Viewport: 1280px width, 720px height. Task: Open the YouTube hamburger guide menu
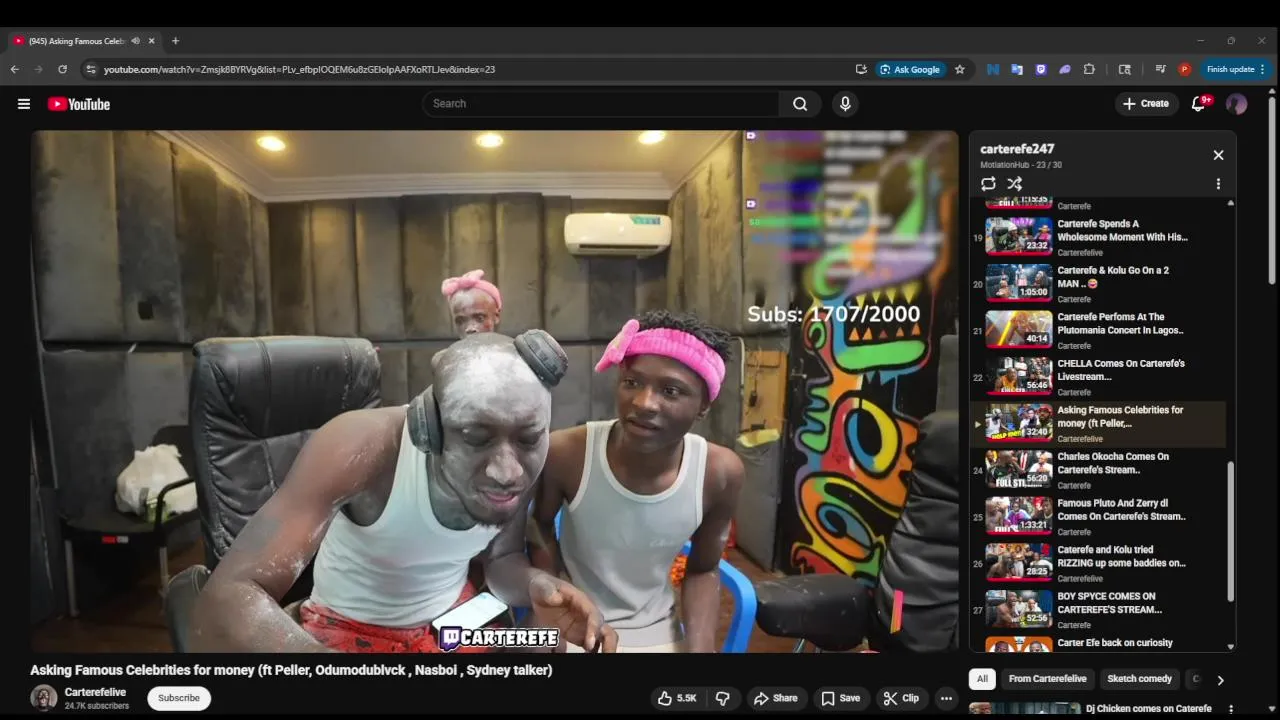tap(24, 104)
